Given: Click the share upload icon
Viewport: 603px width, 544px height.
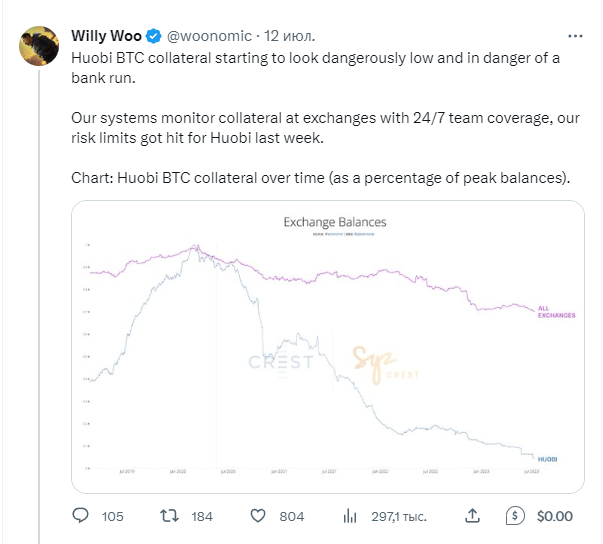Looking at the screenshot, I should click(x=472, y=516).
